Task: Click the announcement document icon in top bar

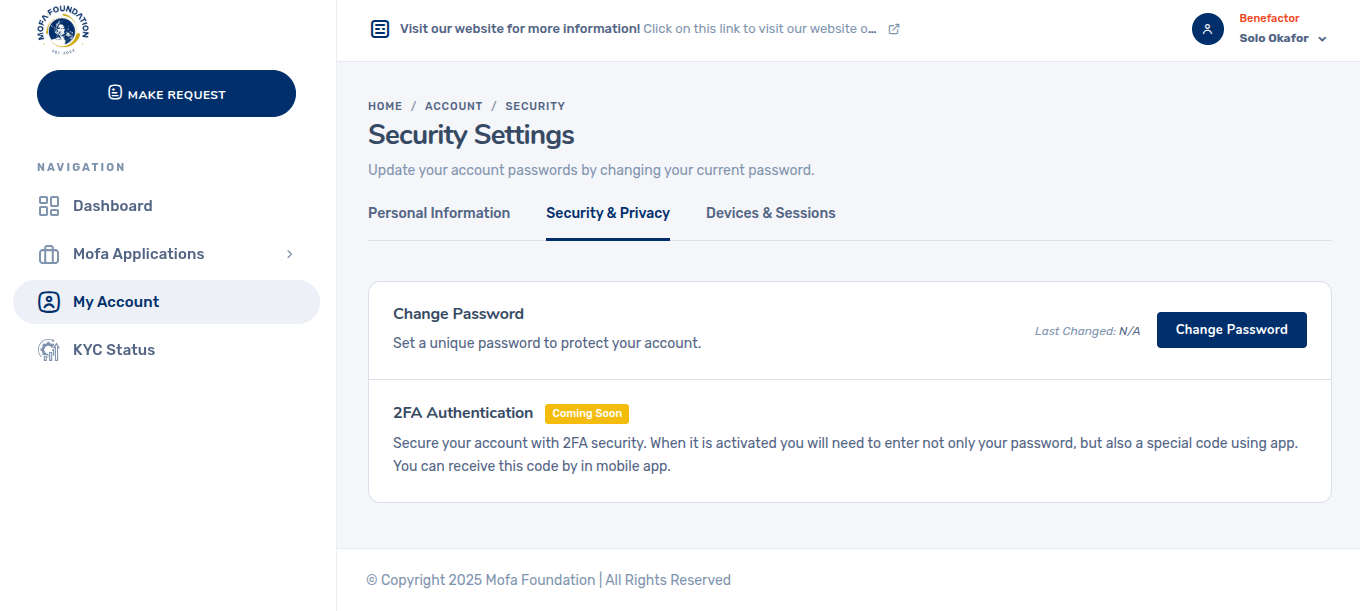Action: tap(380, 29)
